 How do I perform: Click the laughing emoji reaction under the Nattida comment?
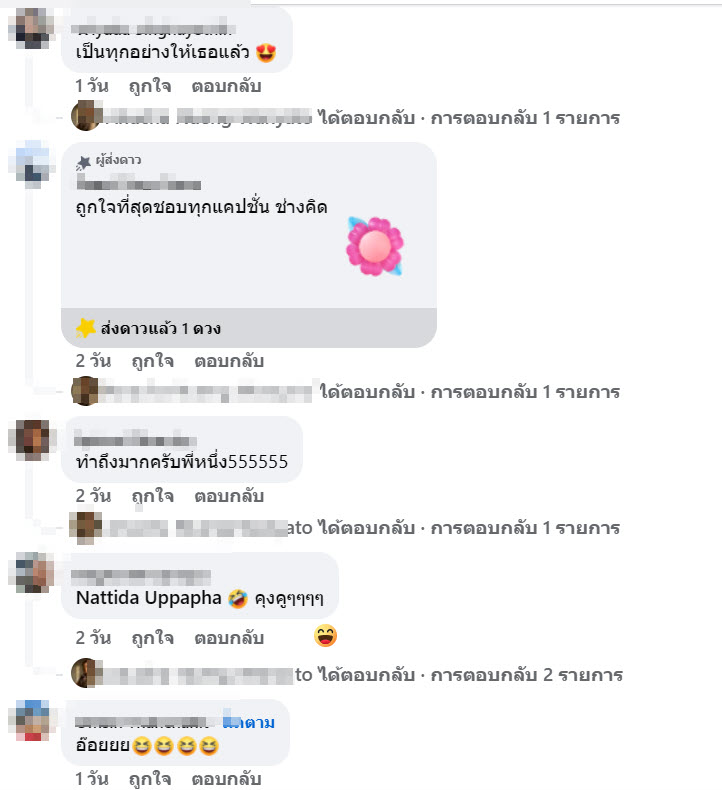325,636
